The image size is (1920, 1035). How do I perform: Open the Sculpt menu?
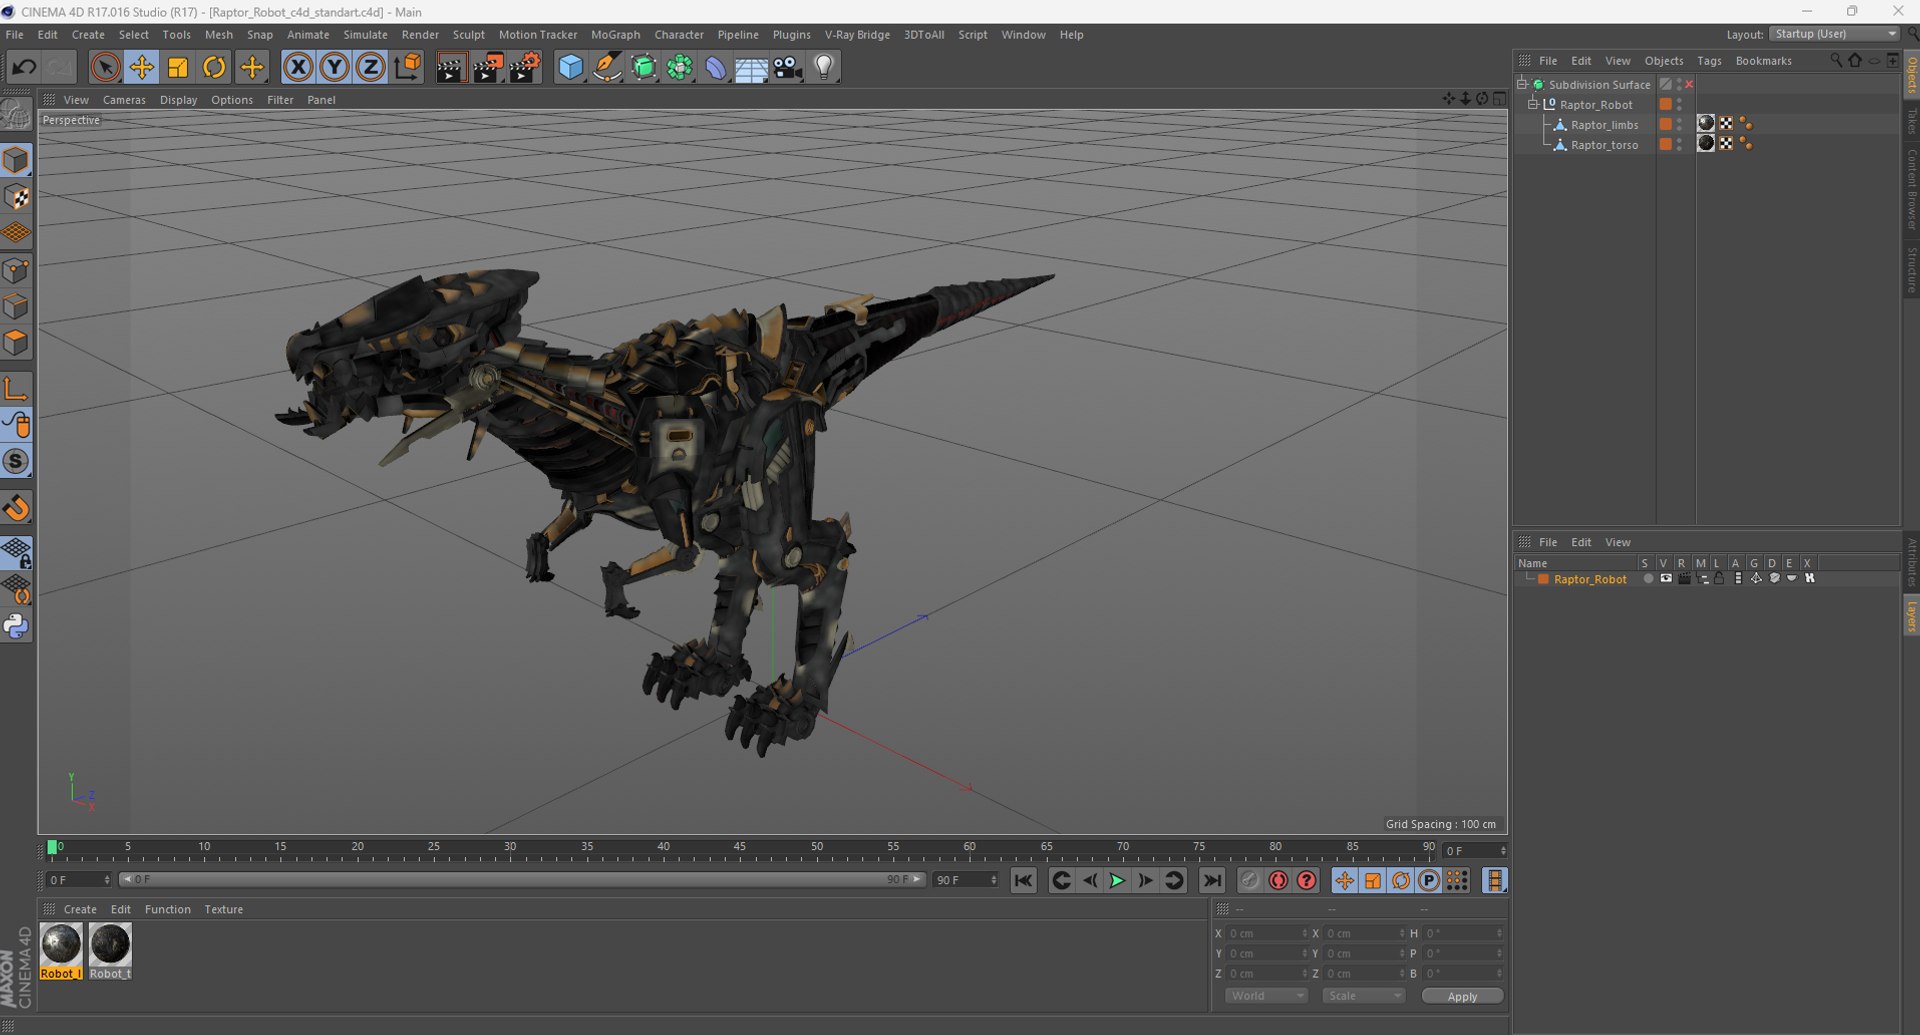(468, 34)
